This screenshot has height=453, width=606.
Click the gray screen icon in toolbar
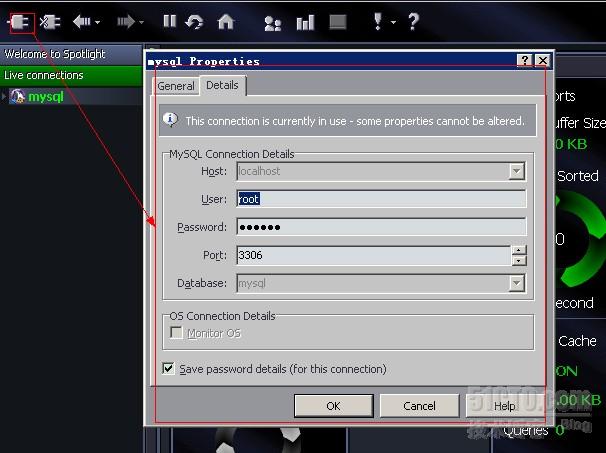click(x=338, y=22)
